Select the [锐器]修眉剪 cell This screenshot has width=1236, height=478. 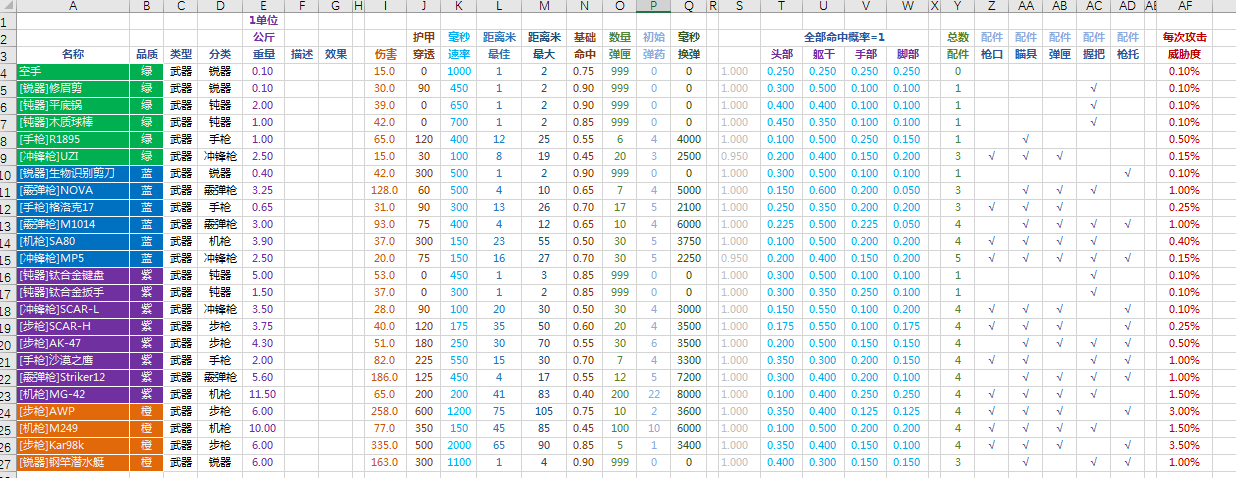[x=73, y=88]
